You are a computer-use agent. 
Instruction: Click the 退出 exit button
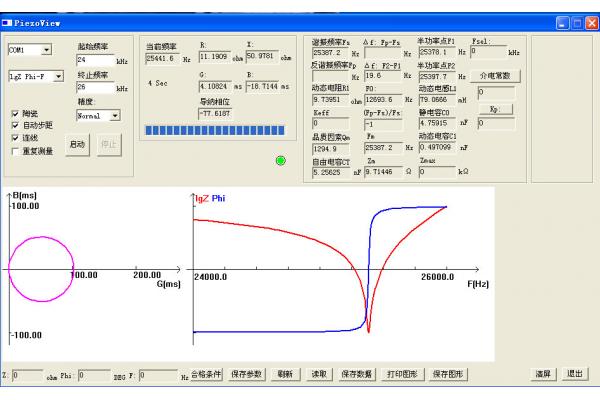[x=575, y=374]
